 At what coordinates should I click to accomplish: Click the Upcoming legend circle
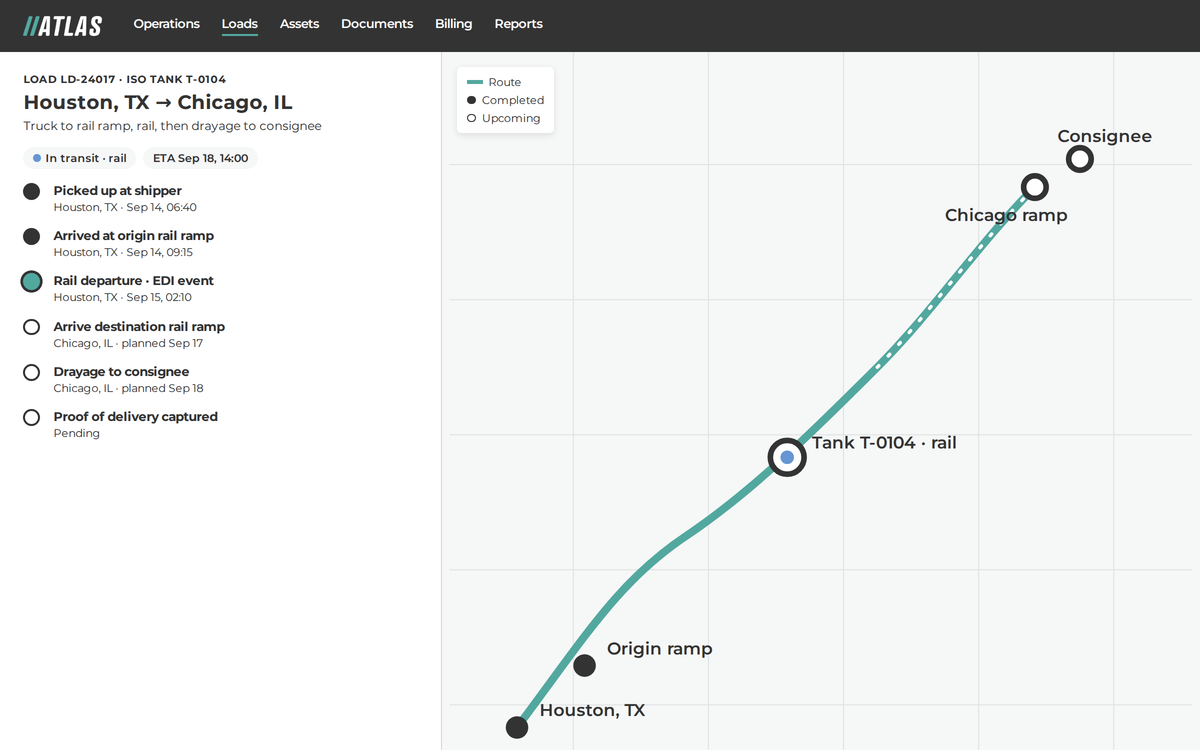tap(471, 118)
